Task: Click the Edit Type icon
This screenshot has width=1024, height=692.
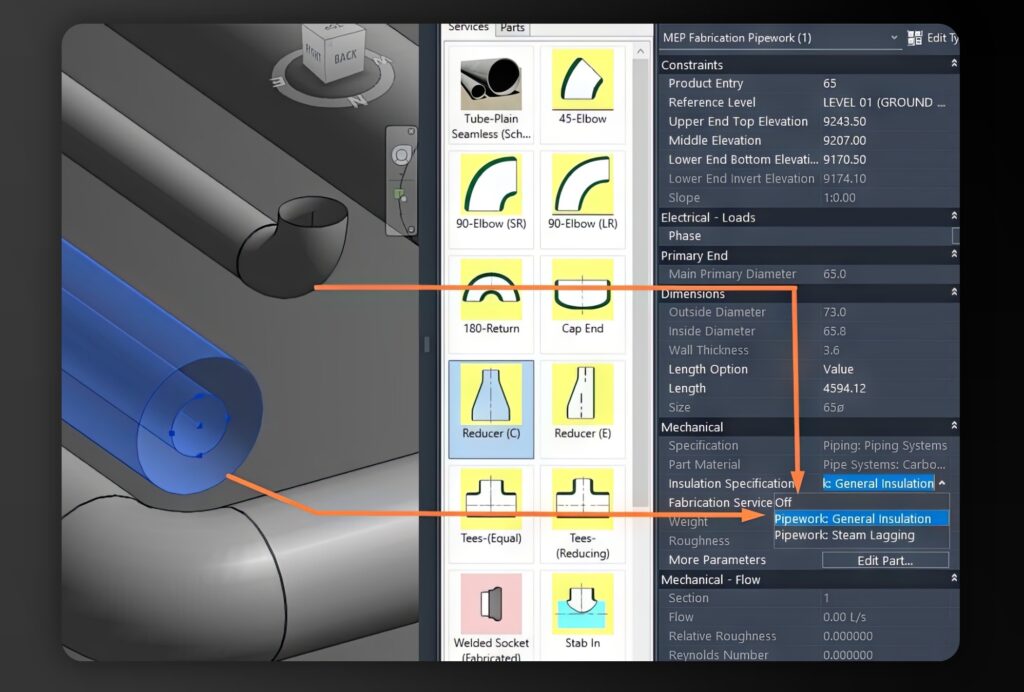Action: click(915, 38)
